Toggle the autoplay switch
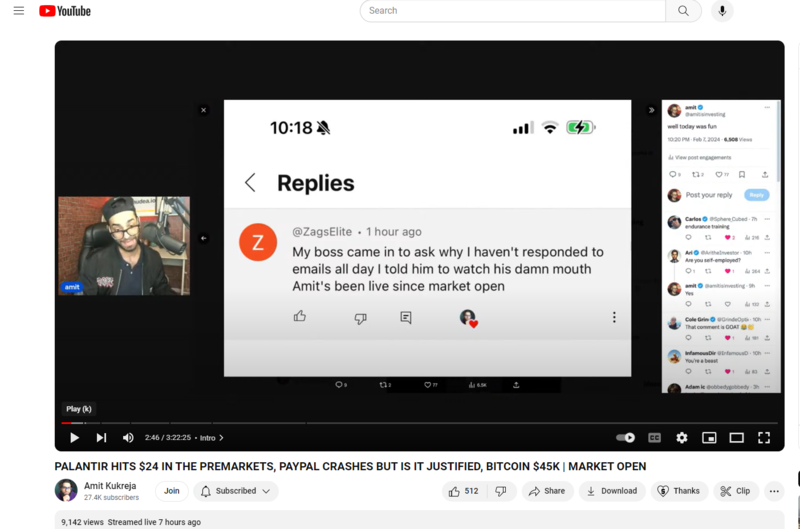 click(x=626, y=438)
